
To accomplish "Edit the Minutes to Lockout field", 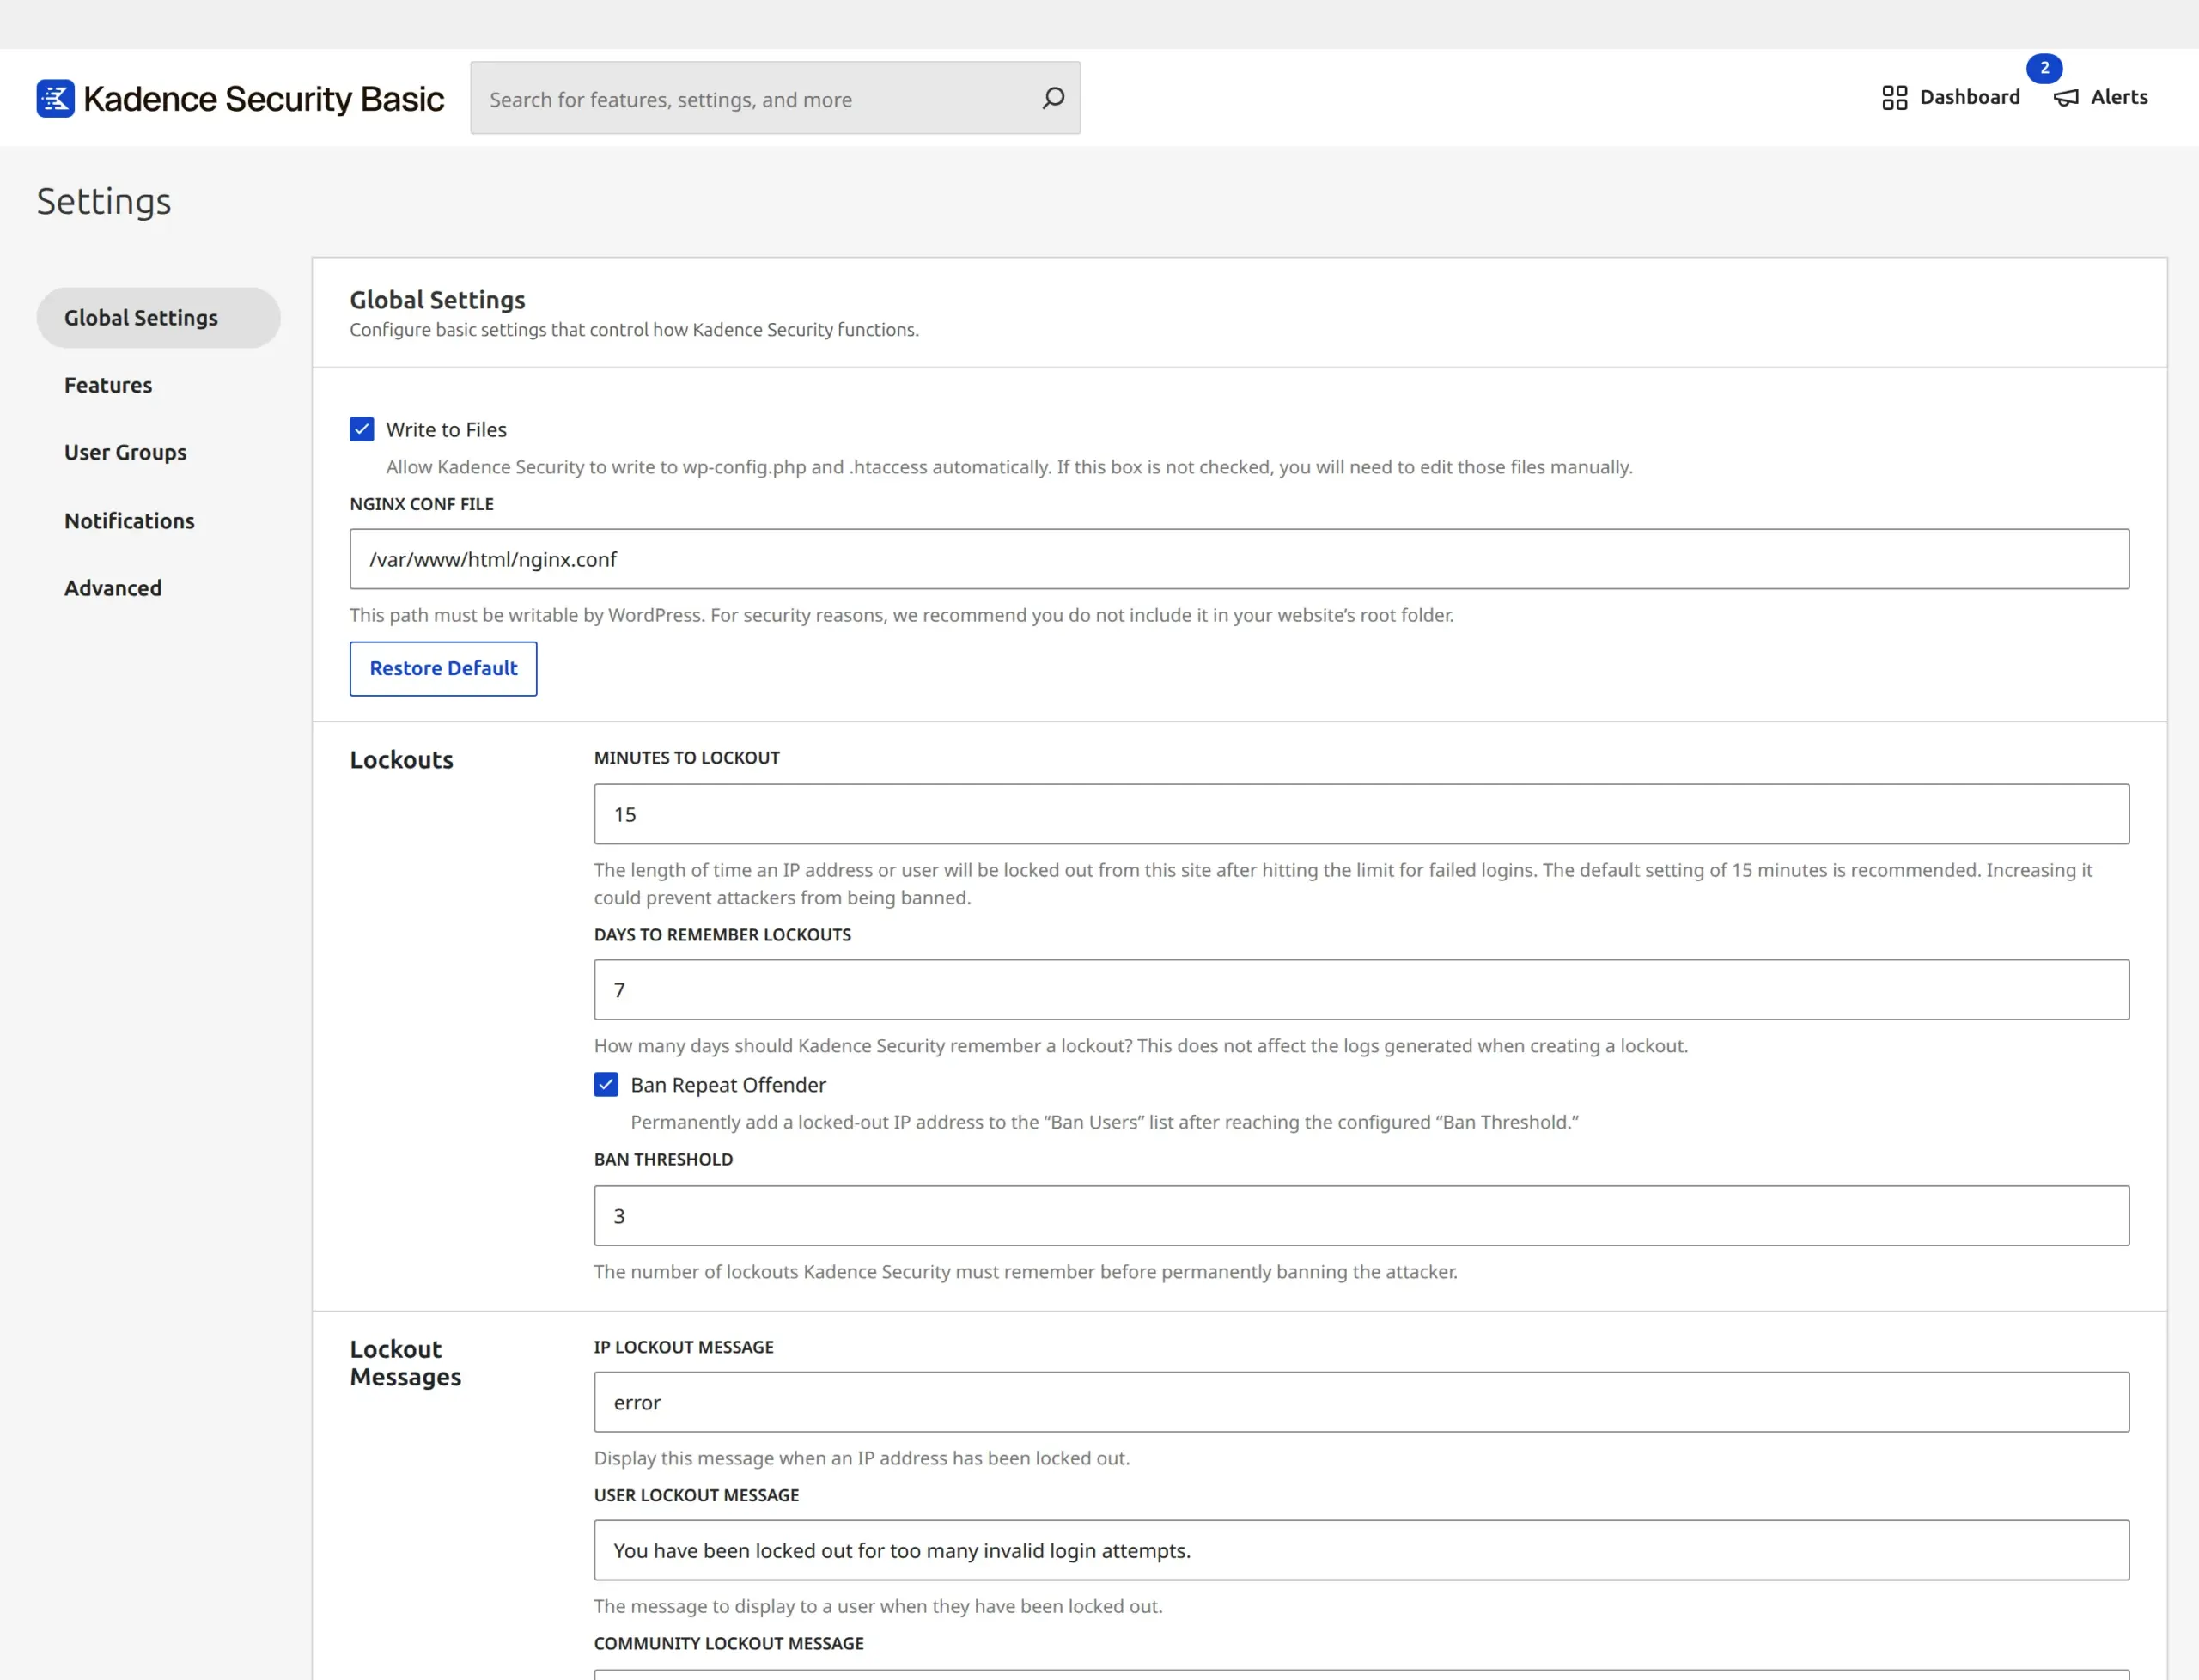I will click(x=1361, y=814).
